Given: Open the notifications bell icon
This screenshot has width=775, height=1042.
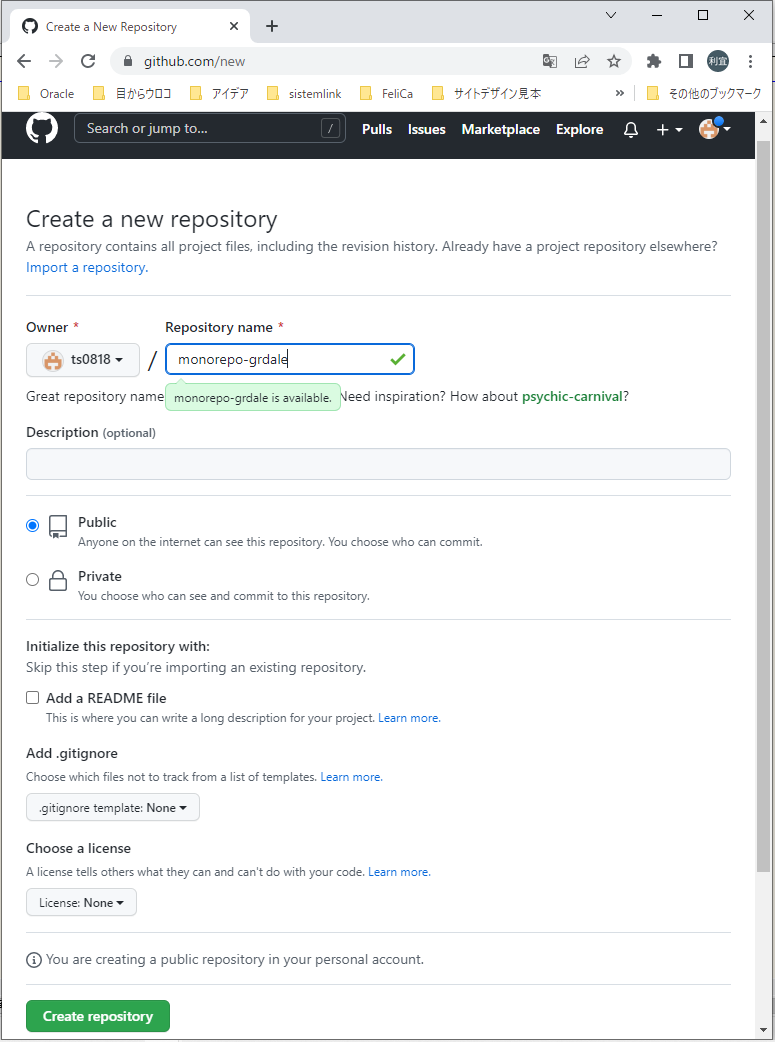Looking at the screenshot, I should 630,129.
